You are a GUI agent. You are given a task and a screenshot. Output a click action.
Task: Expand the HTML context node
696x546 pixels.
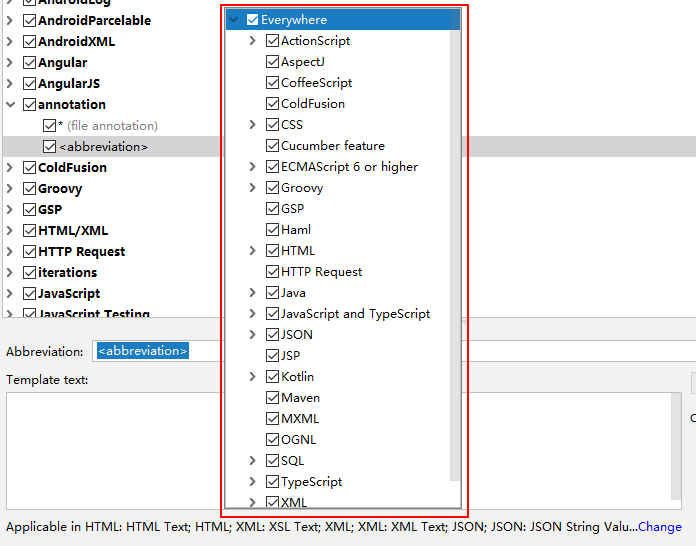[x=253, y=250]
